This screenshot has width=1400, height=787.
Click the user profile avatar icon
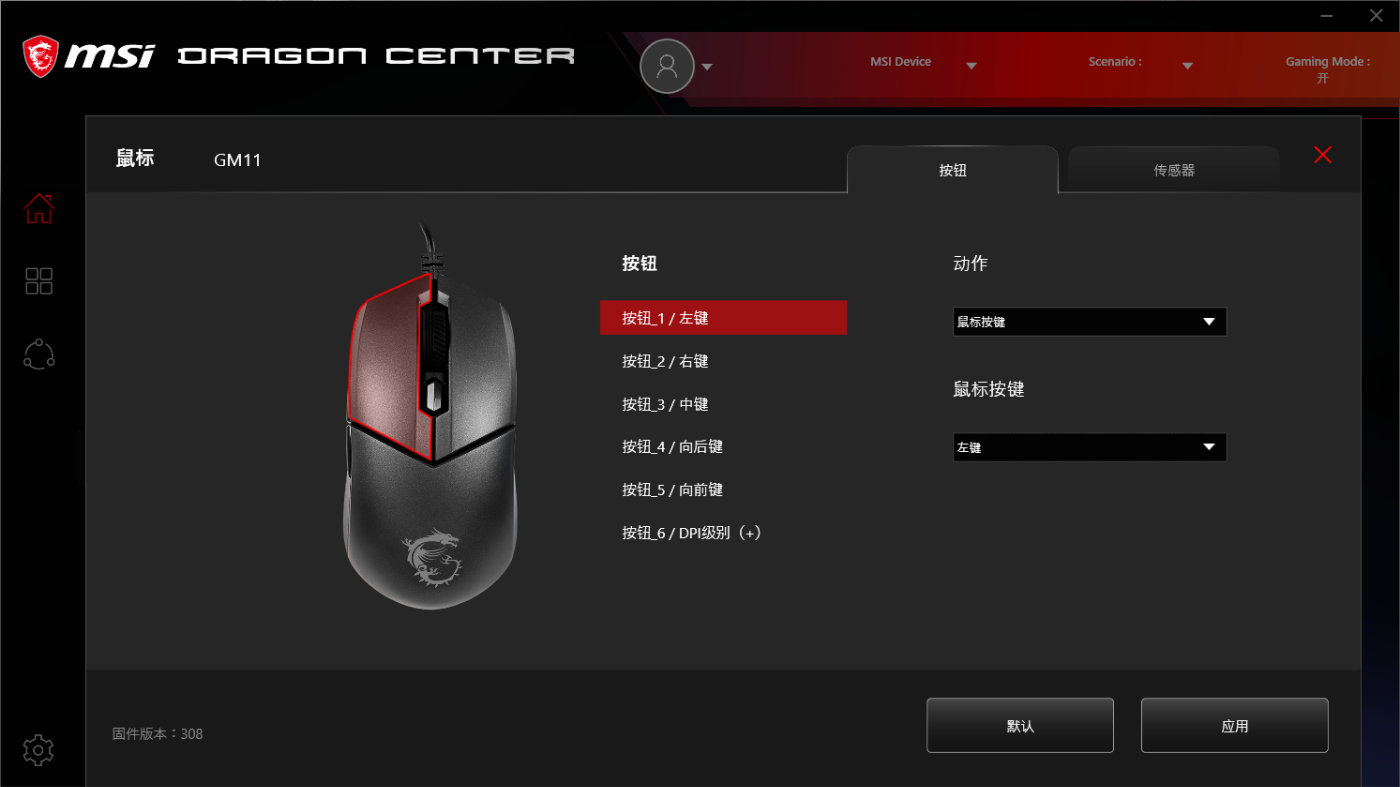point(667,66)
